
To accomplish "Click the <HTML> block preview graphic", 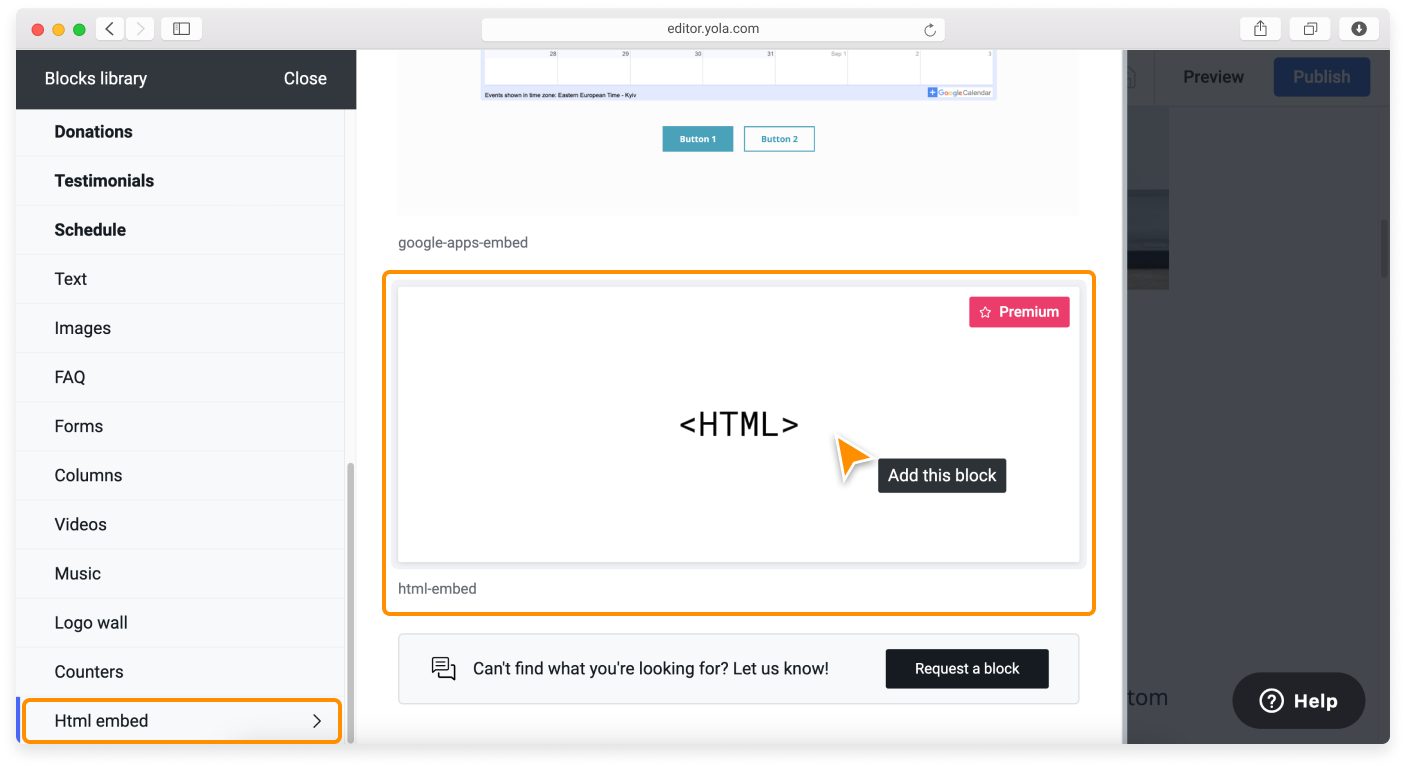I will pos(739,423).
